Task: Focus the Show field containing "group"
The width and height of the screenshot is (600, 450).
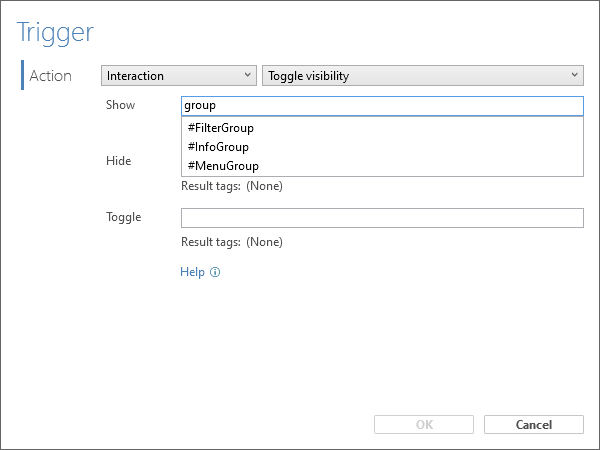Action: point(382,106)
